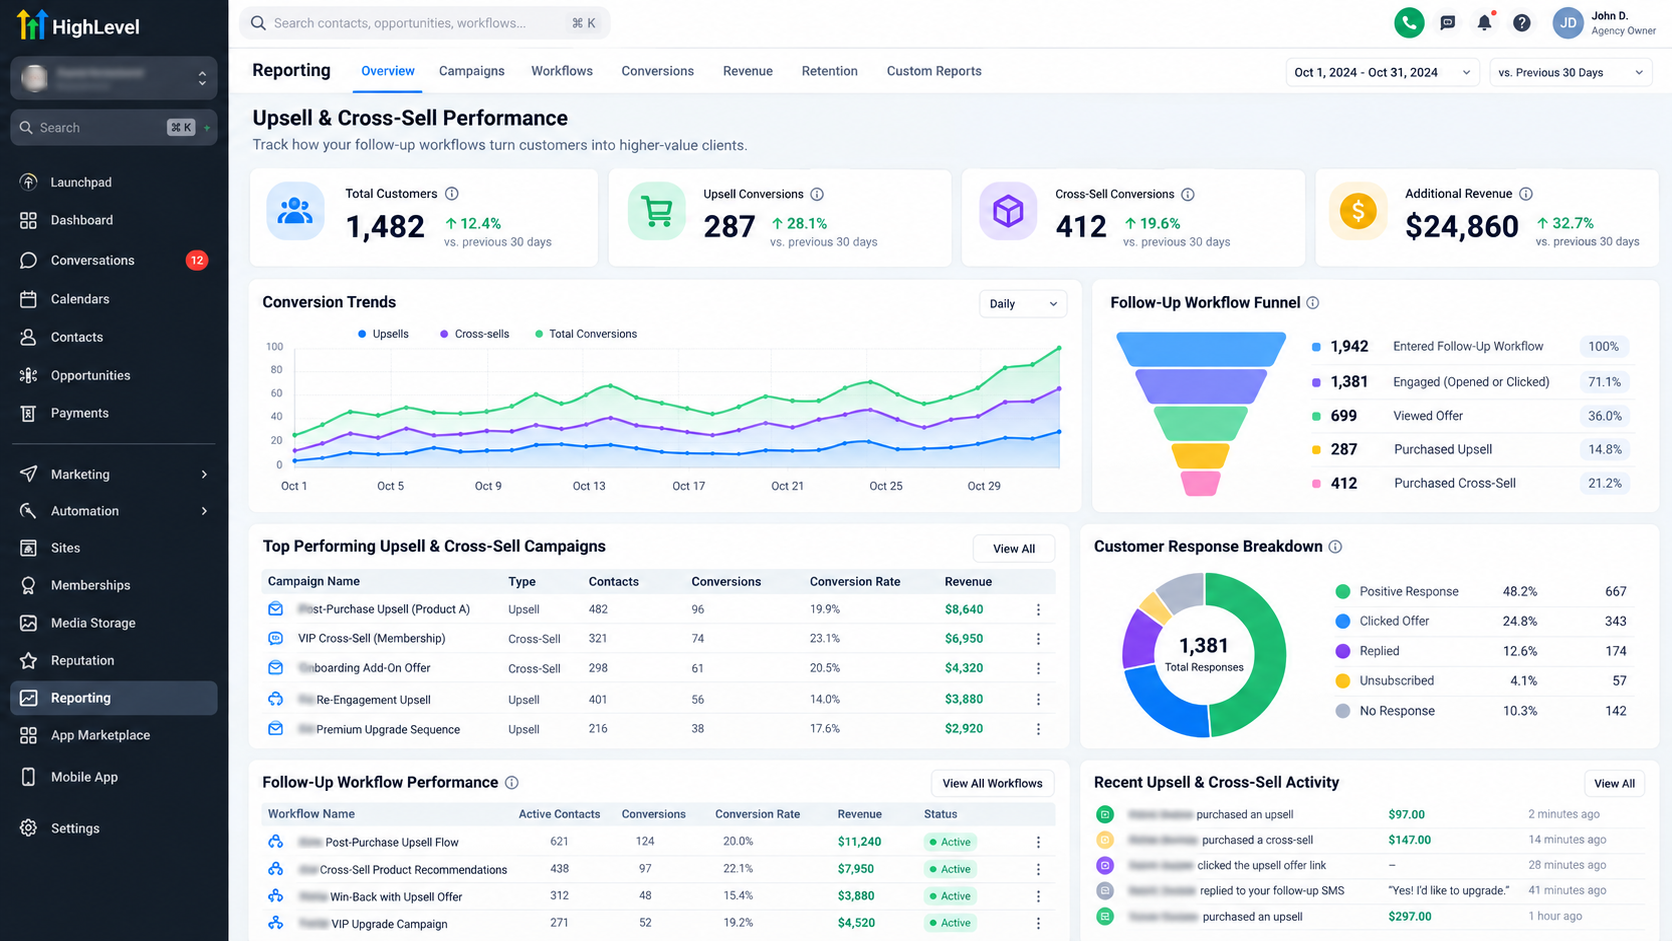Click info icon next to Additional Revenue
This screenshot has height=941, width=1672.
1526,194
